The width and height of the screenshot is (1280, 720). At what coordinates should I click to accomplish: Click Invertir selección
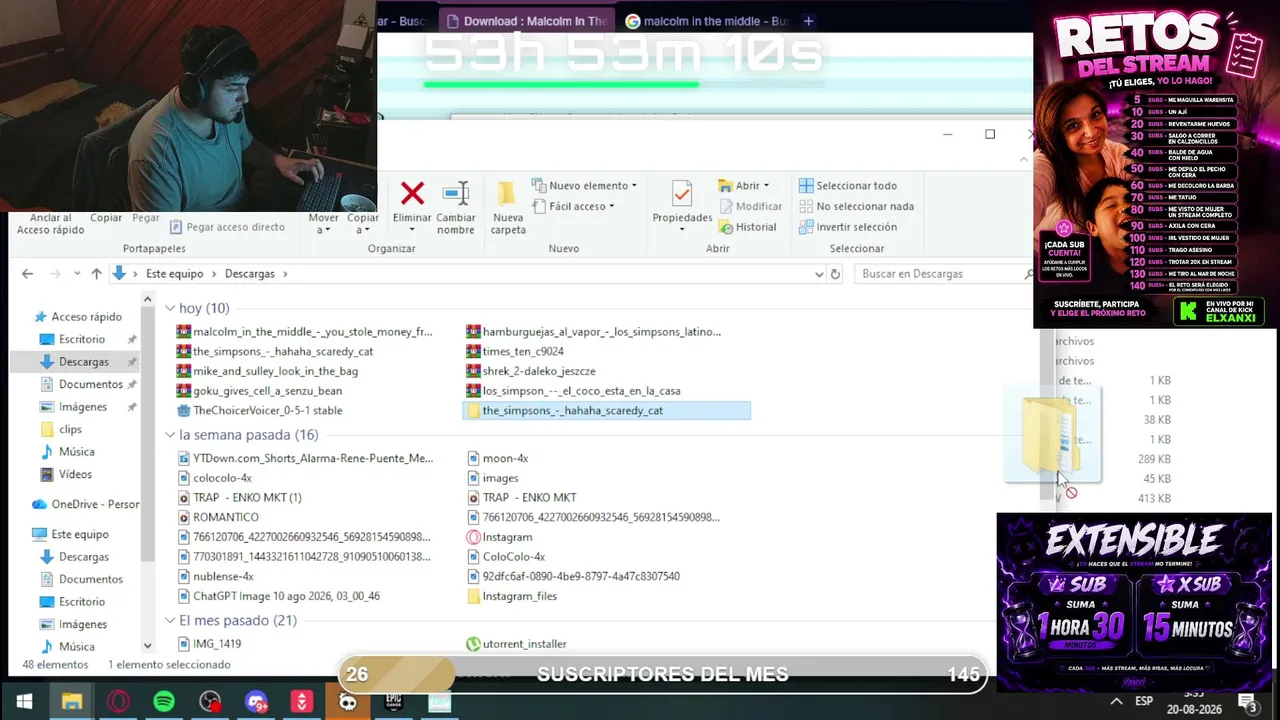[x=848, y=227]
